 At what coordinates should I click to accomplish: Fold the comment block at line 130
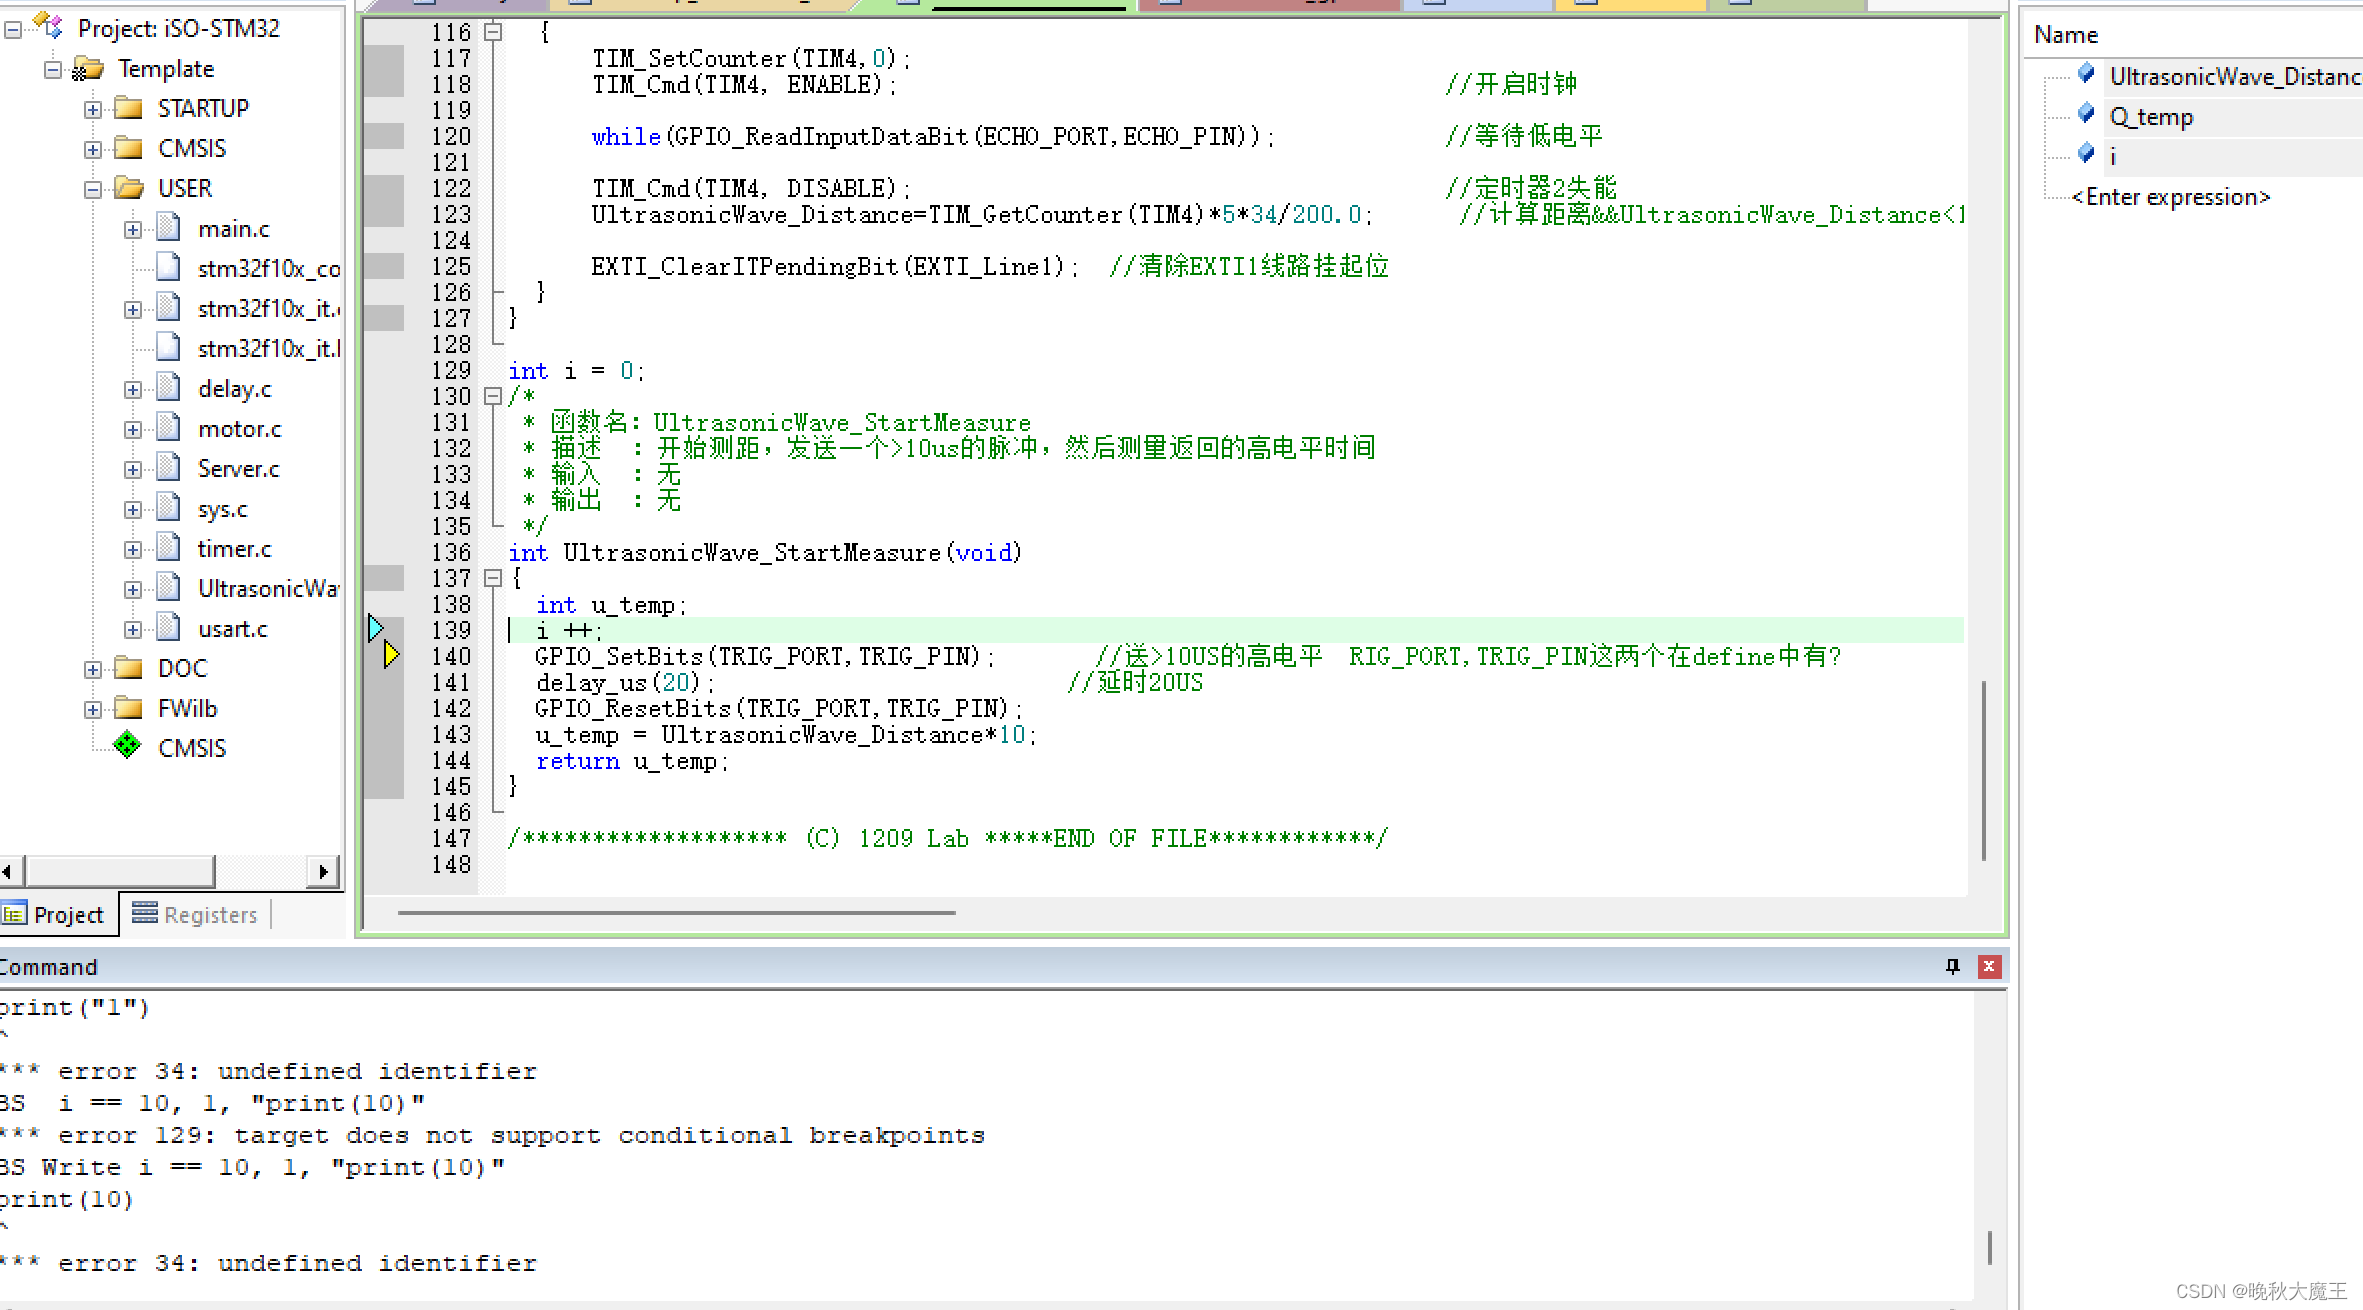(x=492, y=396)
